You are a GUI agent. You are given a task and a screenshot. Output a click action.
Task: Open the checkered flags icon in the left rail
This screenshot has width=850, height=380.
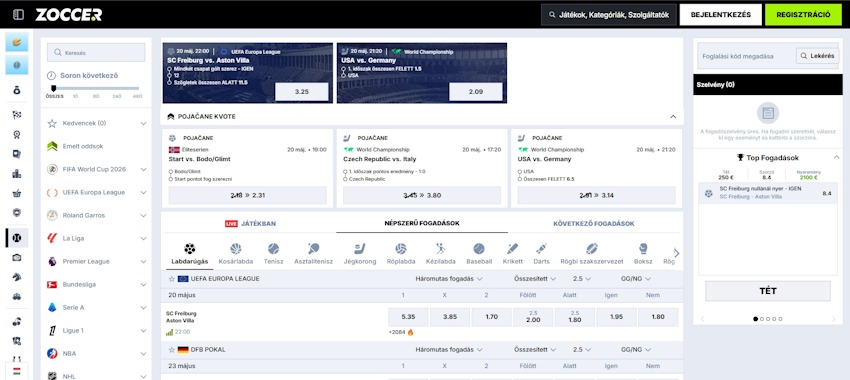point(17,115)
